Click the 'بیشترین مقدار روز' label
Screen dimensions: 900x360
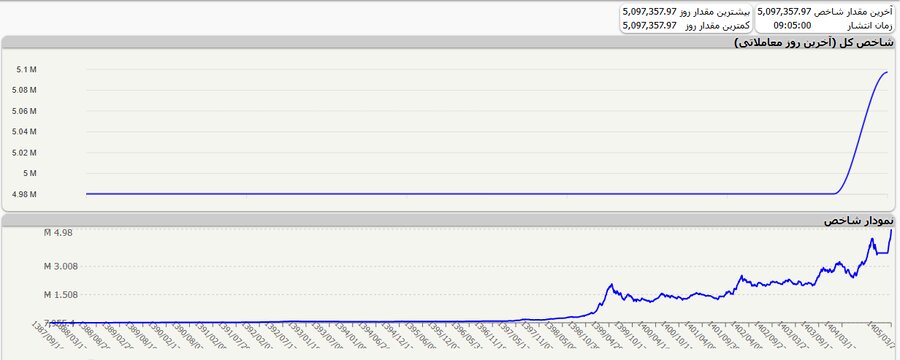click(714, 11)
